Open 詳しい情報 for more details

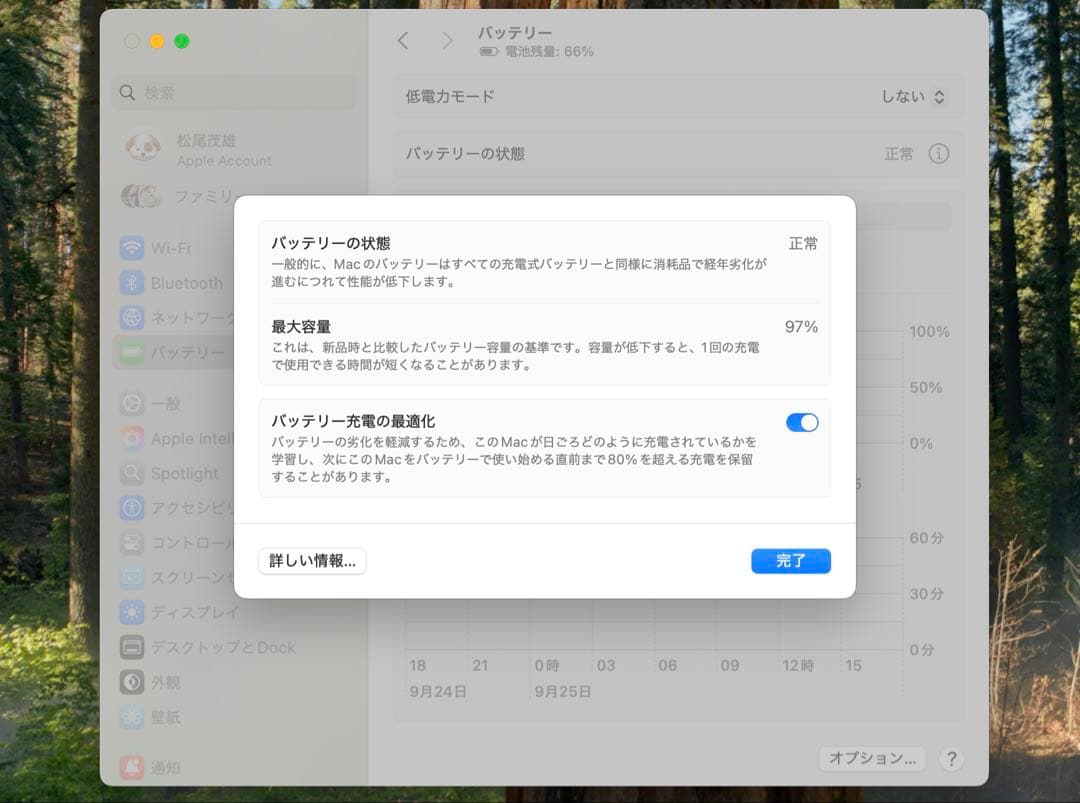(x=312, y=561)
